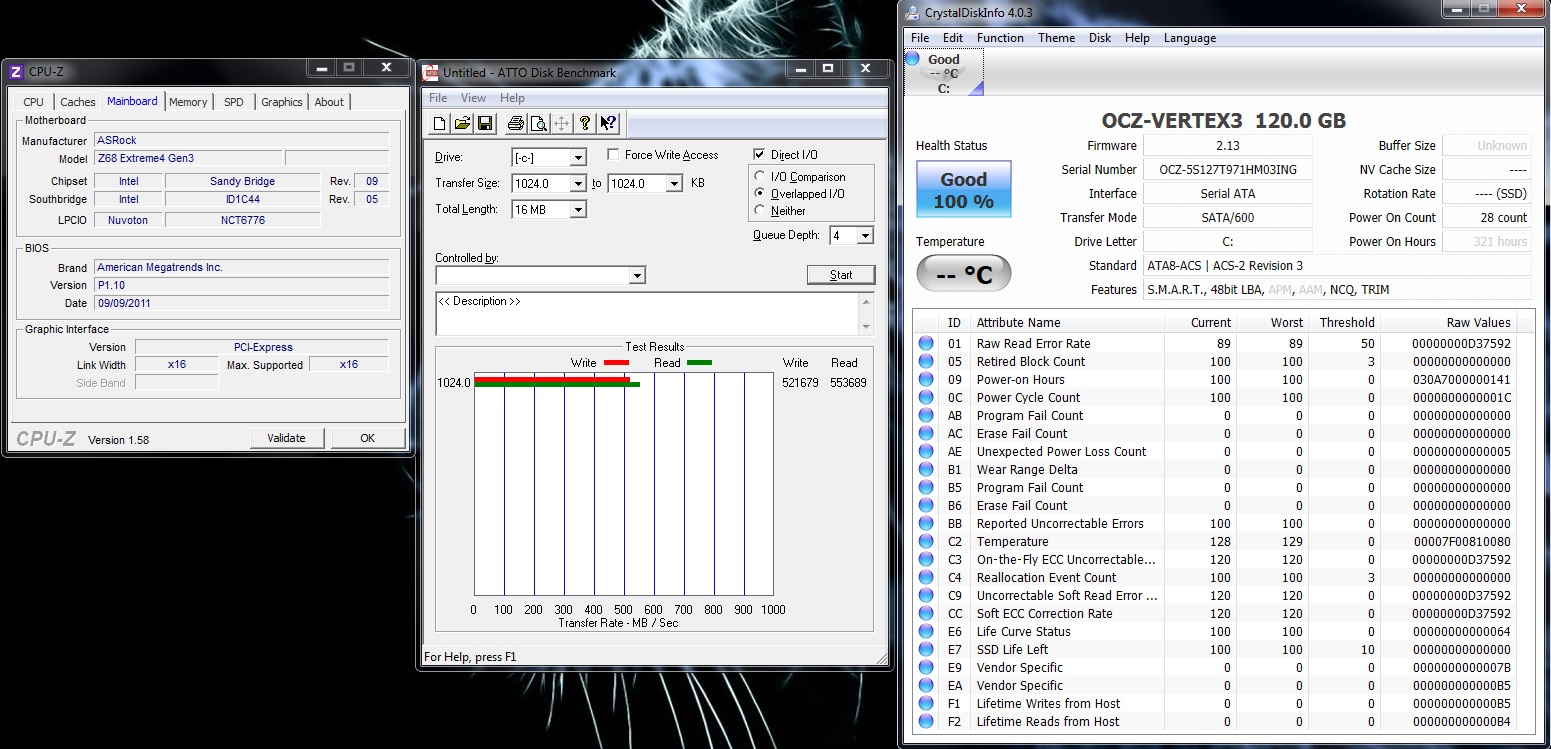
Task: Click the Save floppy icon in ATTO toolbar
Action: tap(485, 123)
